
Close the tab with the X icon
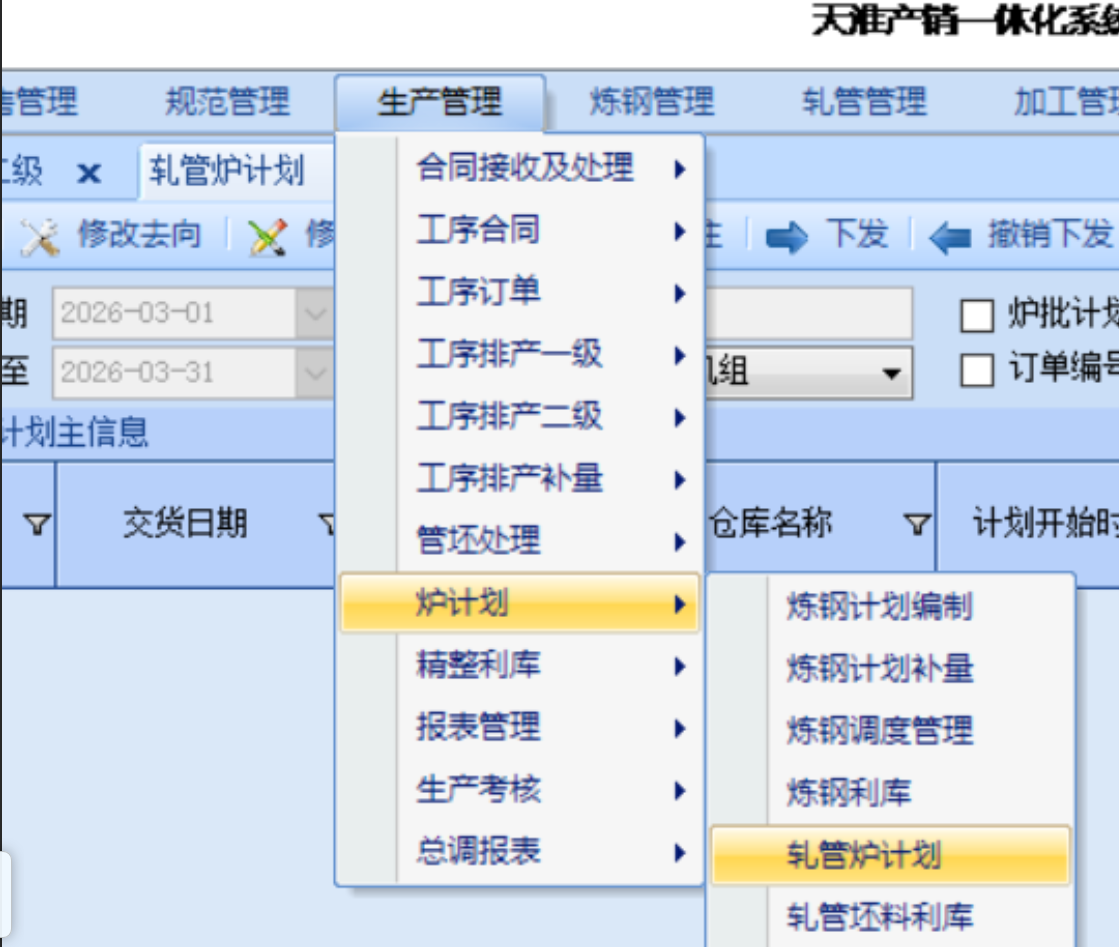89,173
